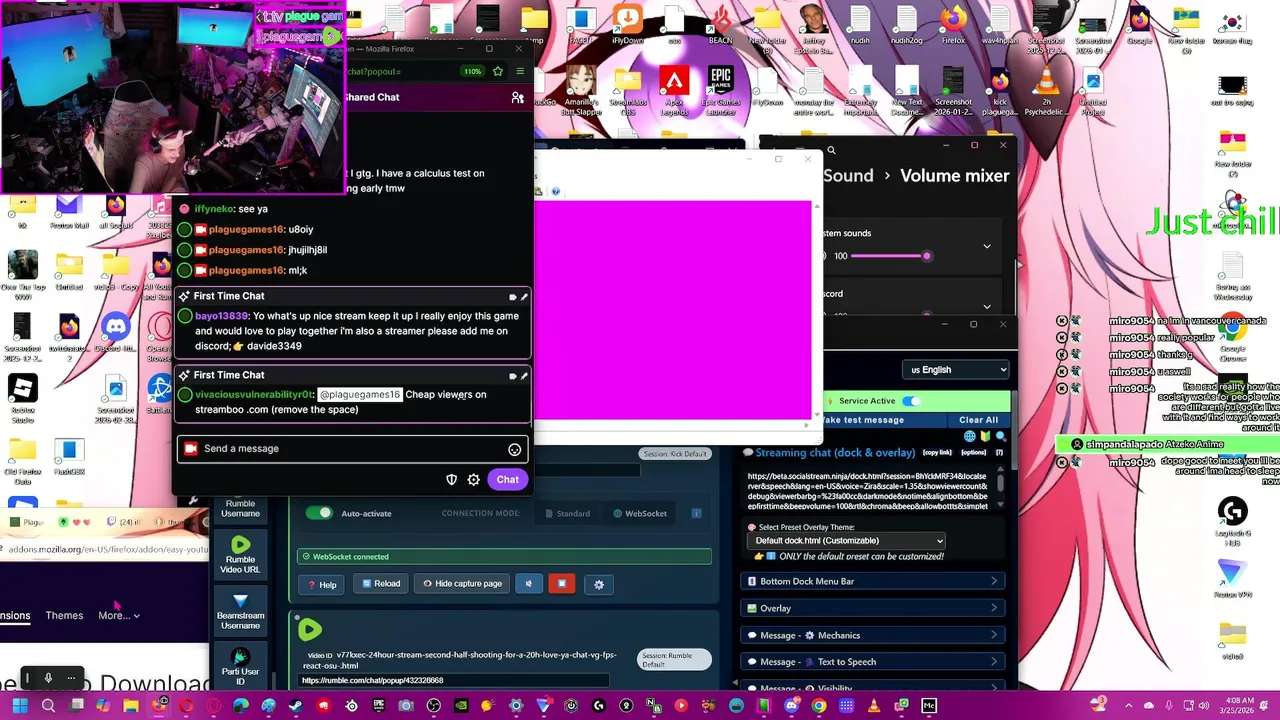Bookmark page with Firefox star icon
Screen dimensions: 1280x720
[498, 71]
